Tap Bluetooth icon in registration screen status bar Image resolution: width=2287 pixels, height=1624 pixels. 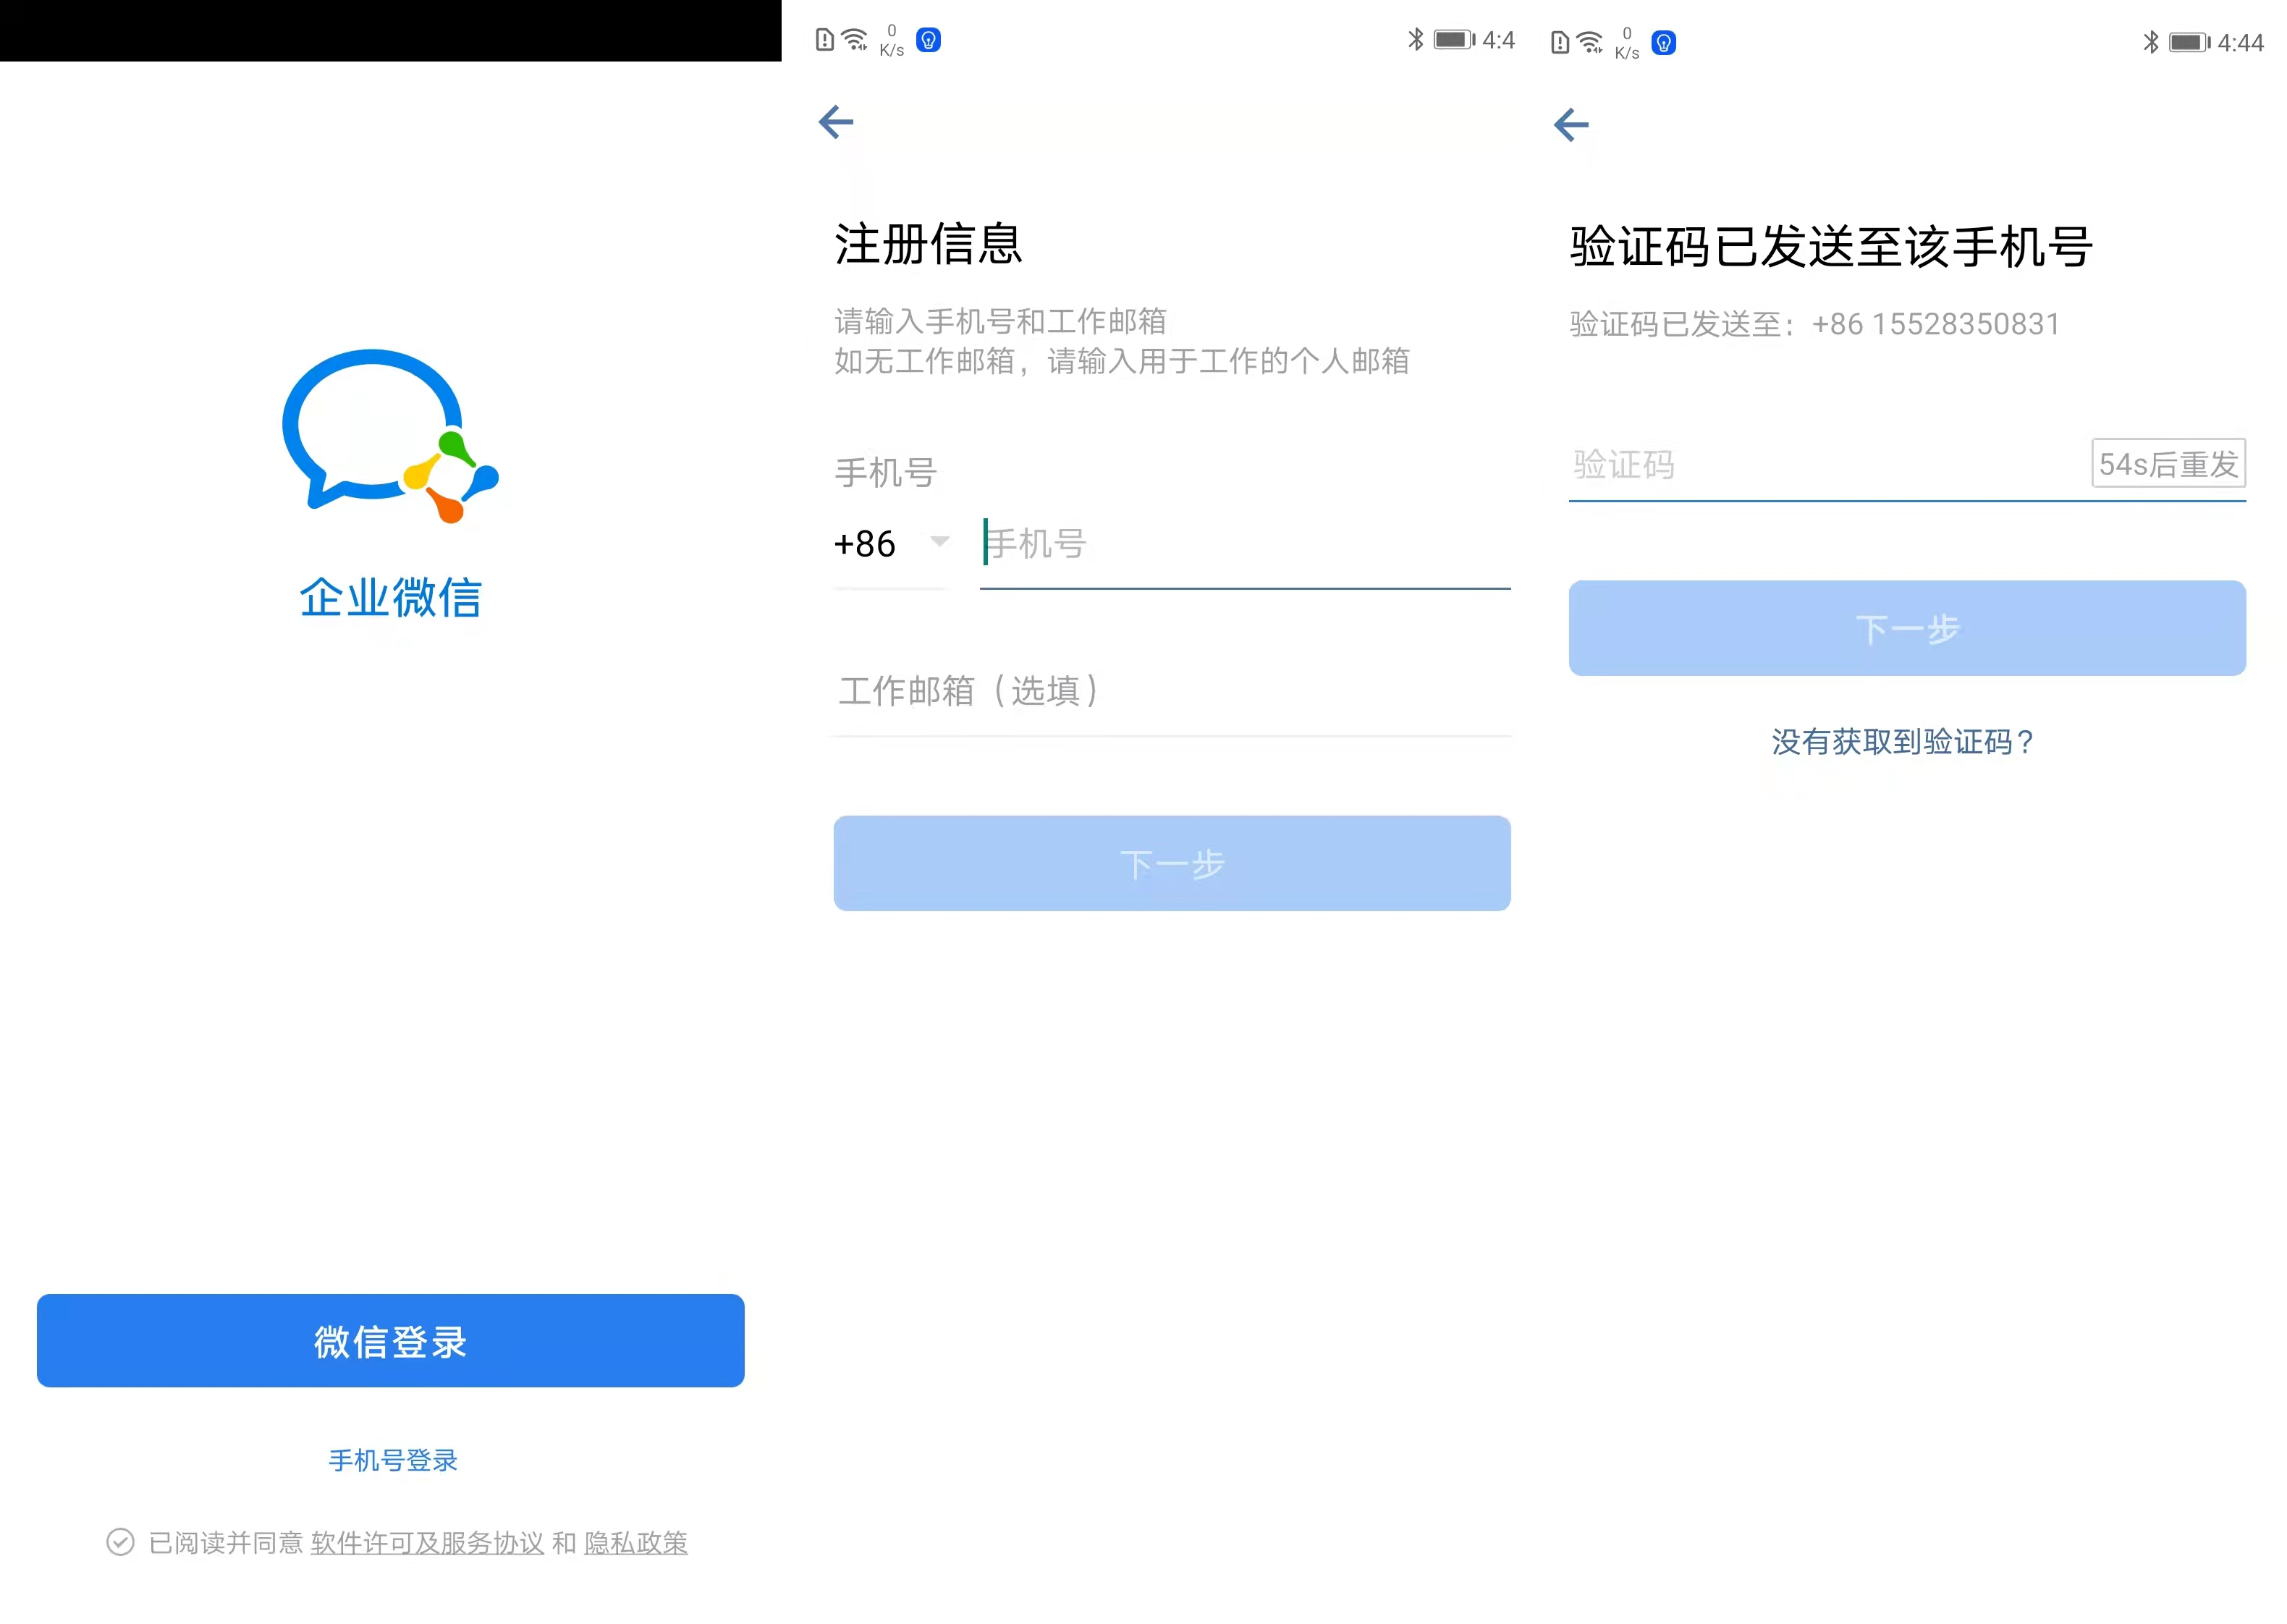pos(1415,39)
